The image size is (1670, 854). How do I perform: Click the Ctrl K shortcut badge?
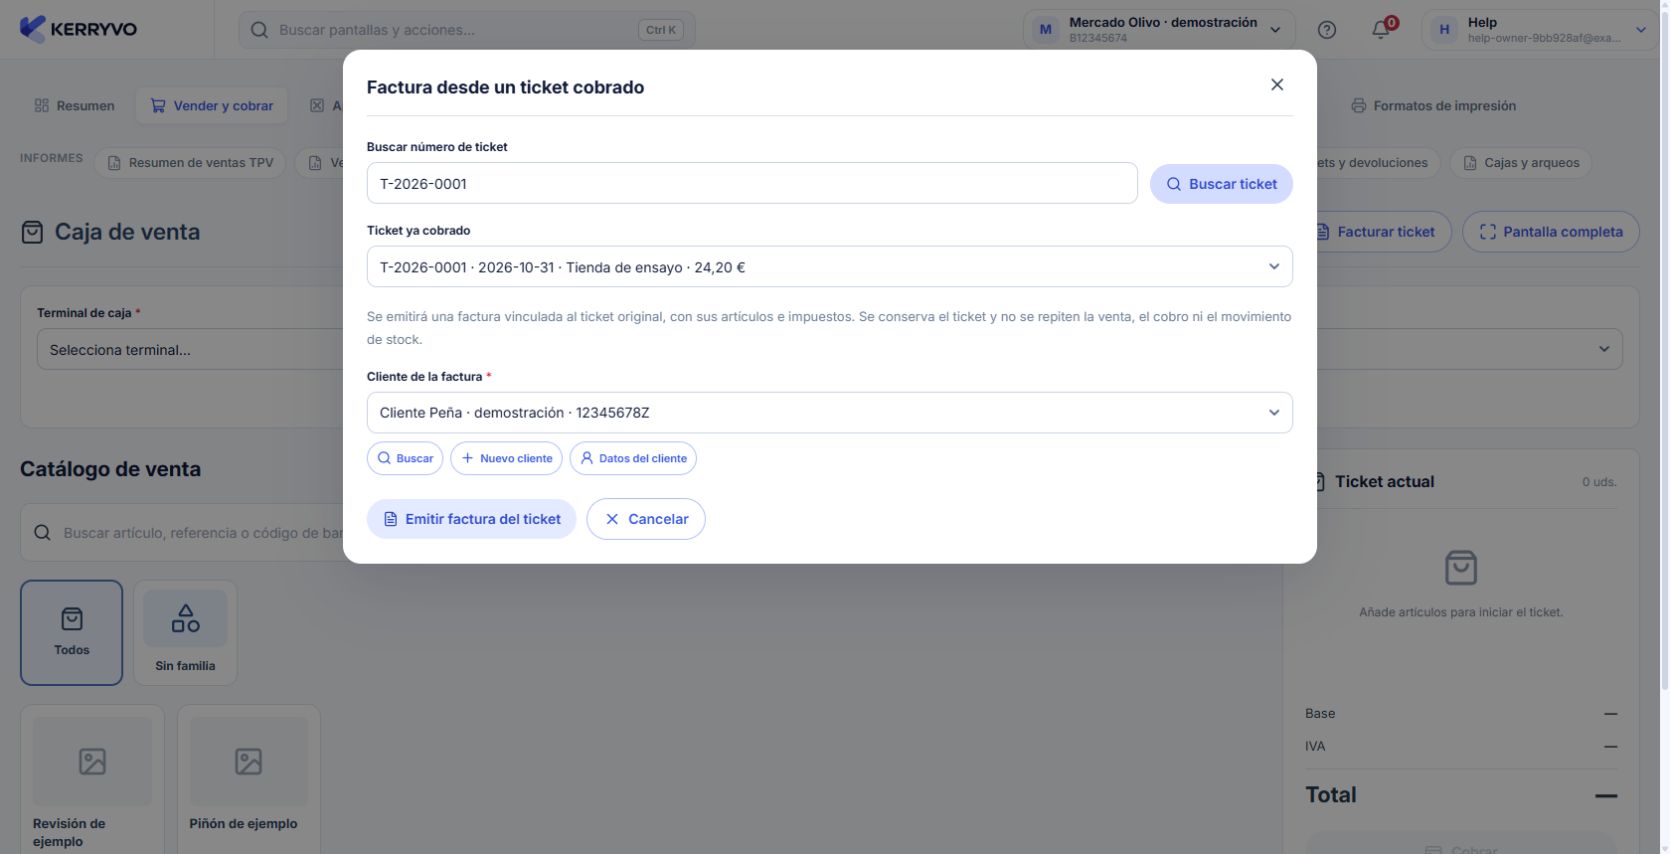click(x=661, y=30)
